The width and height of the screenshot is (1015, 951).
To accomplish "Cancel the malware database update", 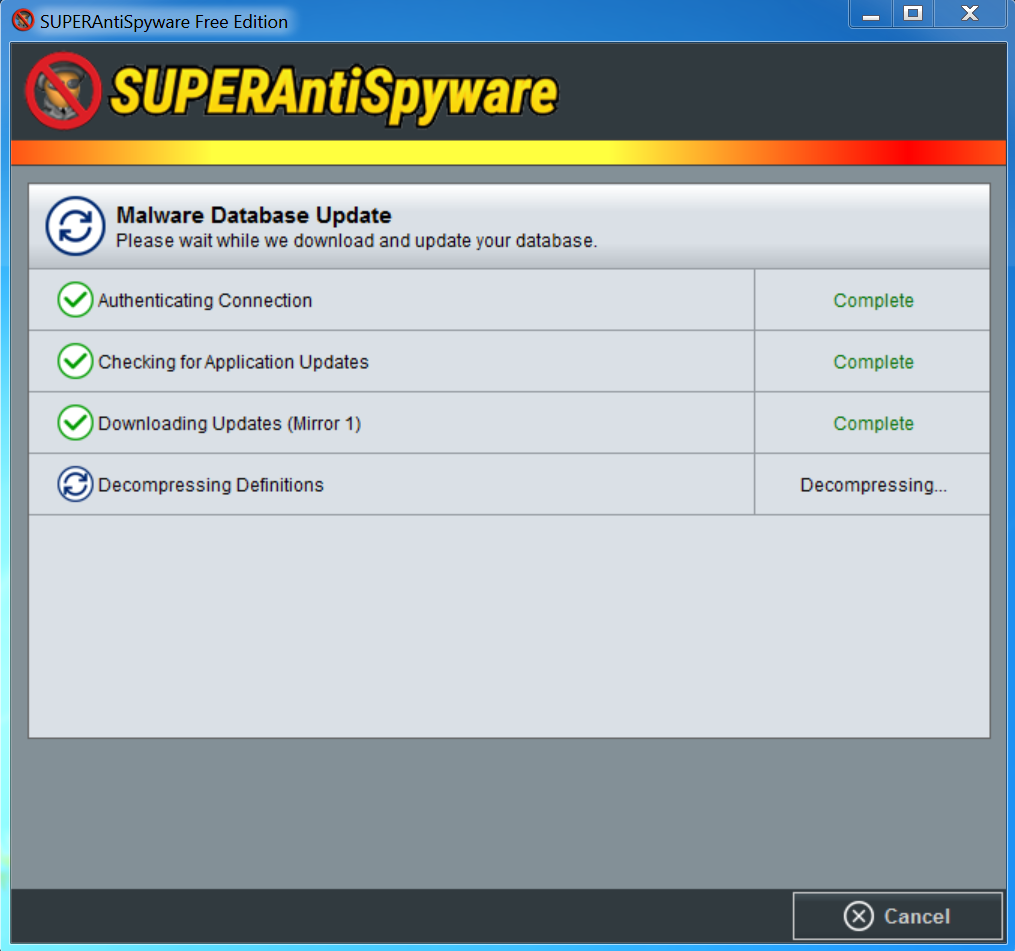I will click(897, 916).
